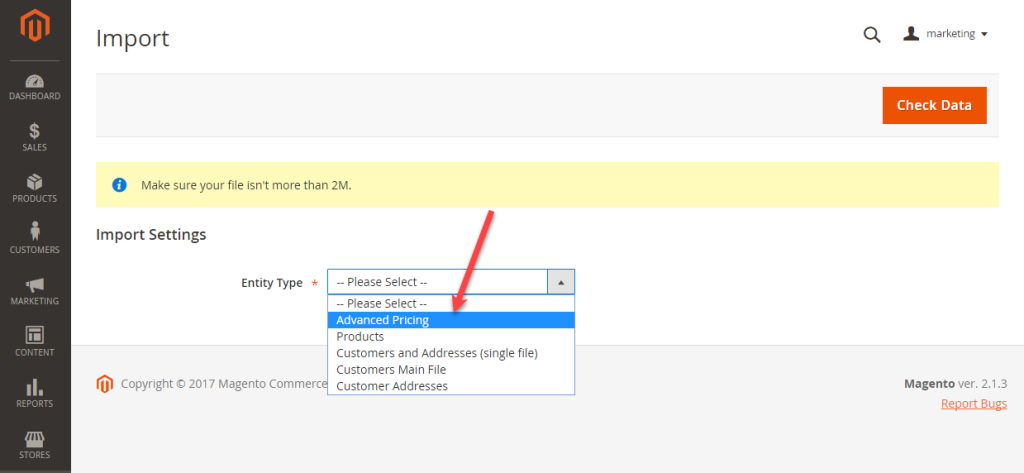Open the Sales menu
The image size is (1024, 473).
point(35,138)
